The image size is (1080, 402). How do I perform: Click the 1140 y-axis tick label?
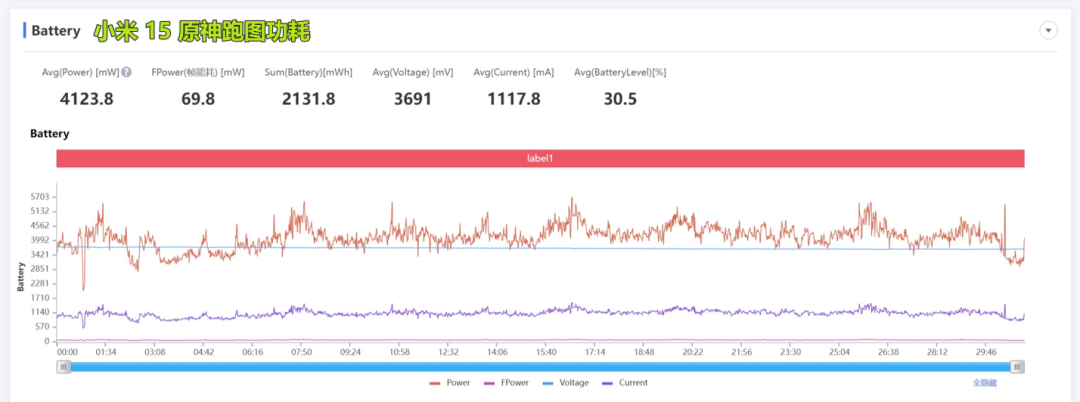point(40,312)
